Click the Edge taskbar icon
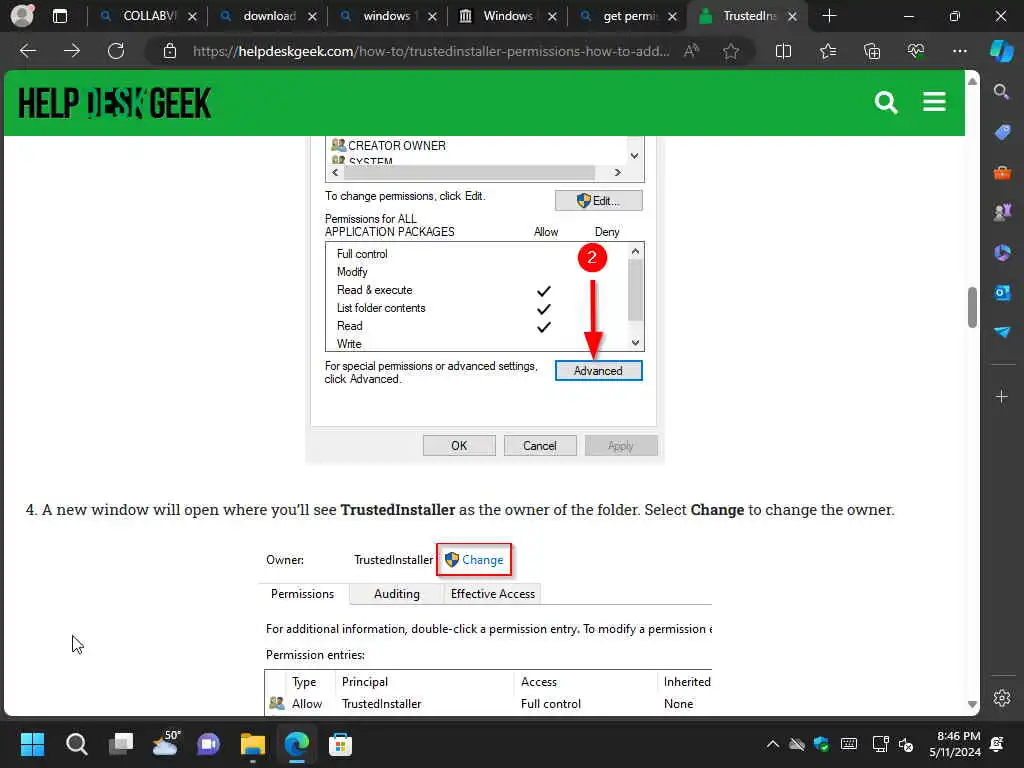This screenshot has width=1024, height=768. click(296, 744)
